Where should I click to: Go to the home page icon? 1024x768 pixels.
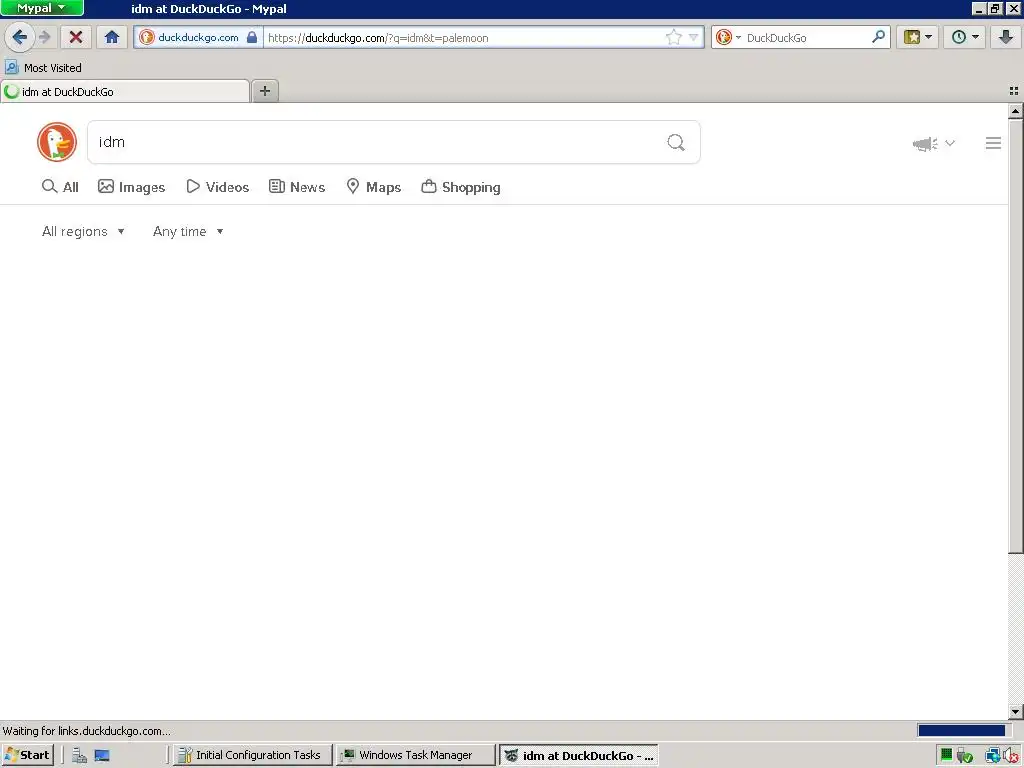pos(112,37)
